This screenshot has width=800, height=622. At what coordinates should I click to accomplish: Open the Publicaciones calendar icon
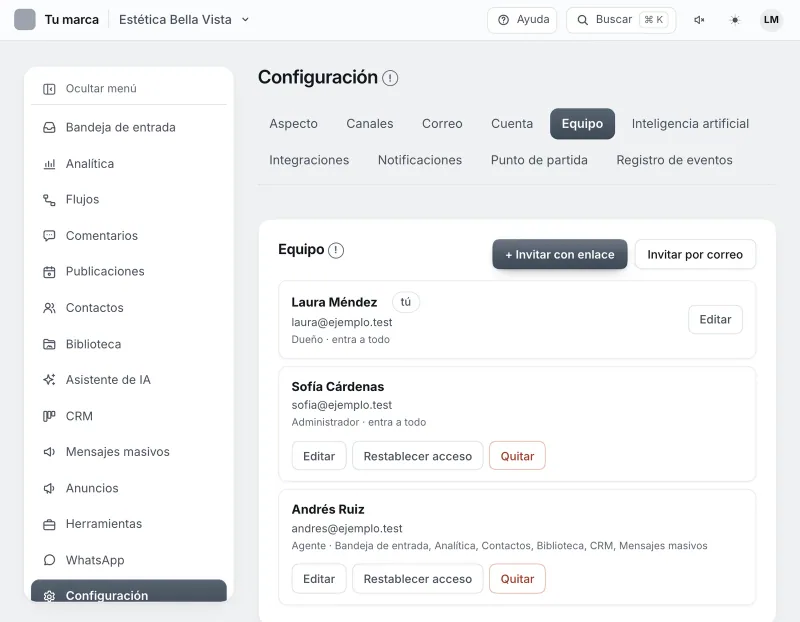[x=49, y=272]
